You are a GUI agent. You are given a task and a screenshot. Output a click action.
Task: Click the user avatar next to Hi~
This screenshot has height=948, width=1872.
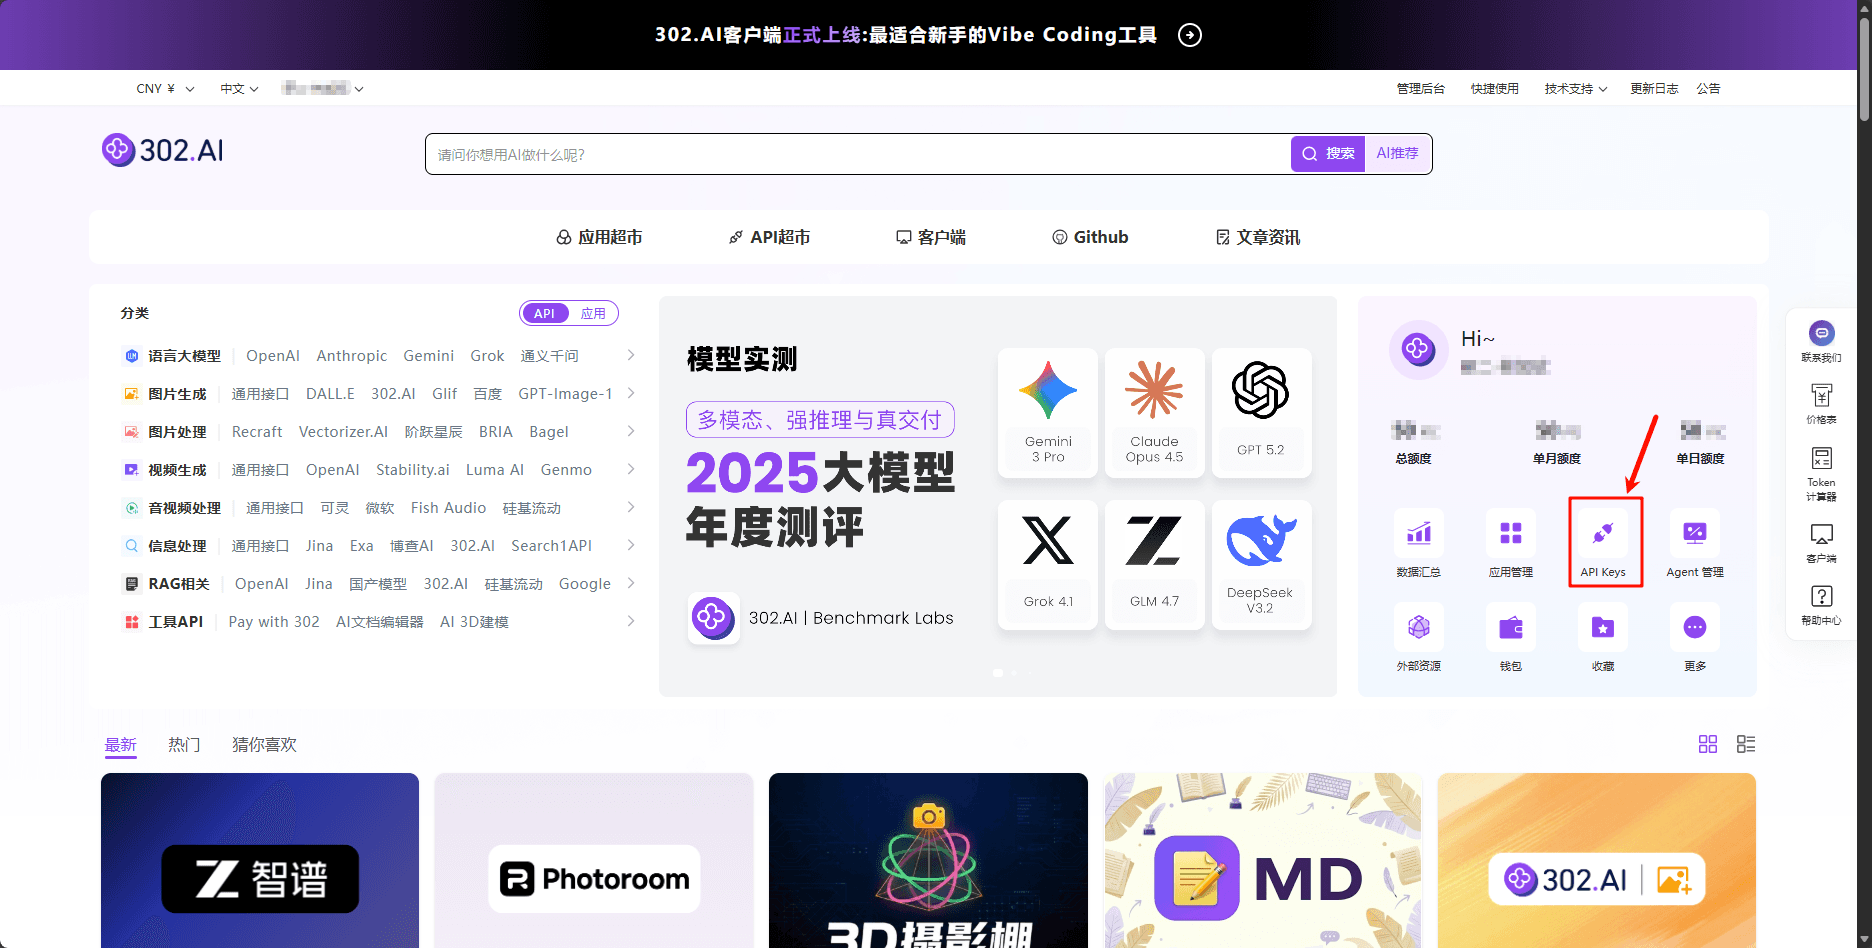point(1418,349)
